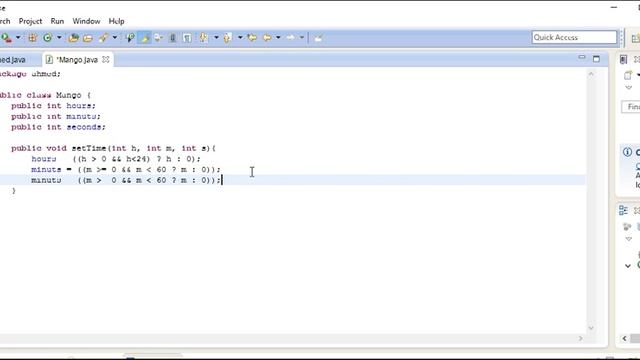Image resolution: width=640 pixels, height=360 pixels.
Task: Click the 'public int minuts;' code line
Action: click(x=56, y=116)
